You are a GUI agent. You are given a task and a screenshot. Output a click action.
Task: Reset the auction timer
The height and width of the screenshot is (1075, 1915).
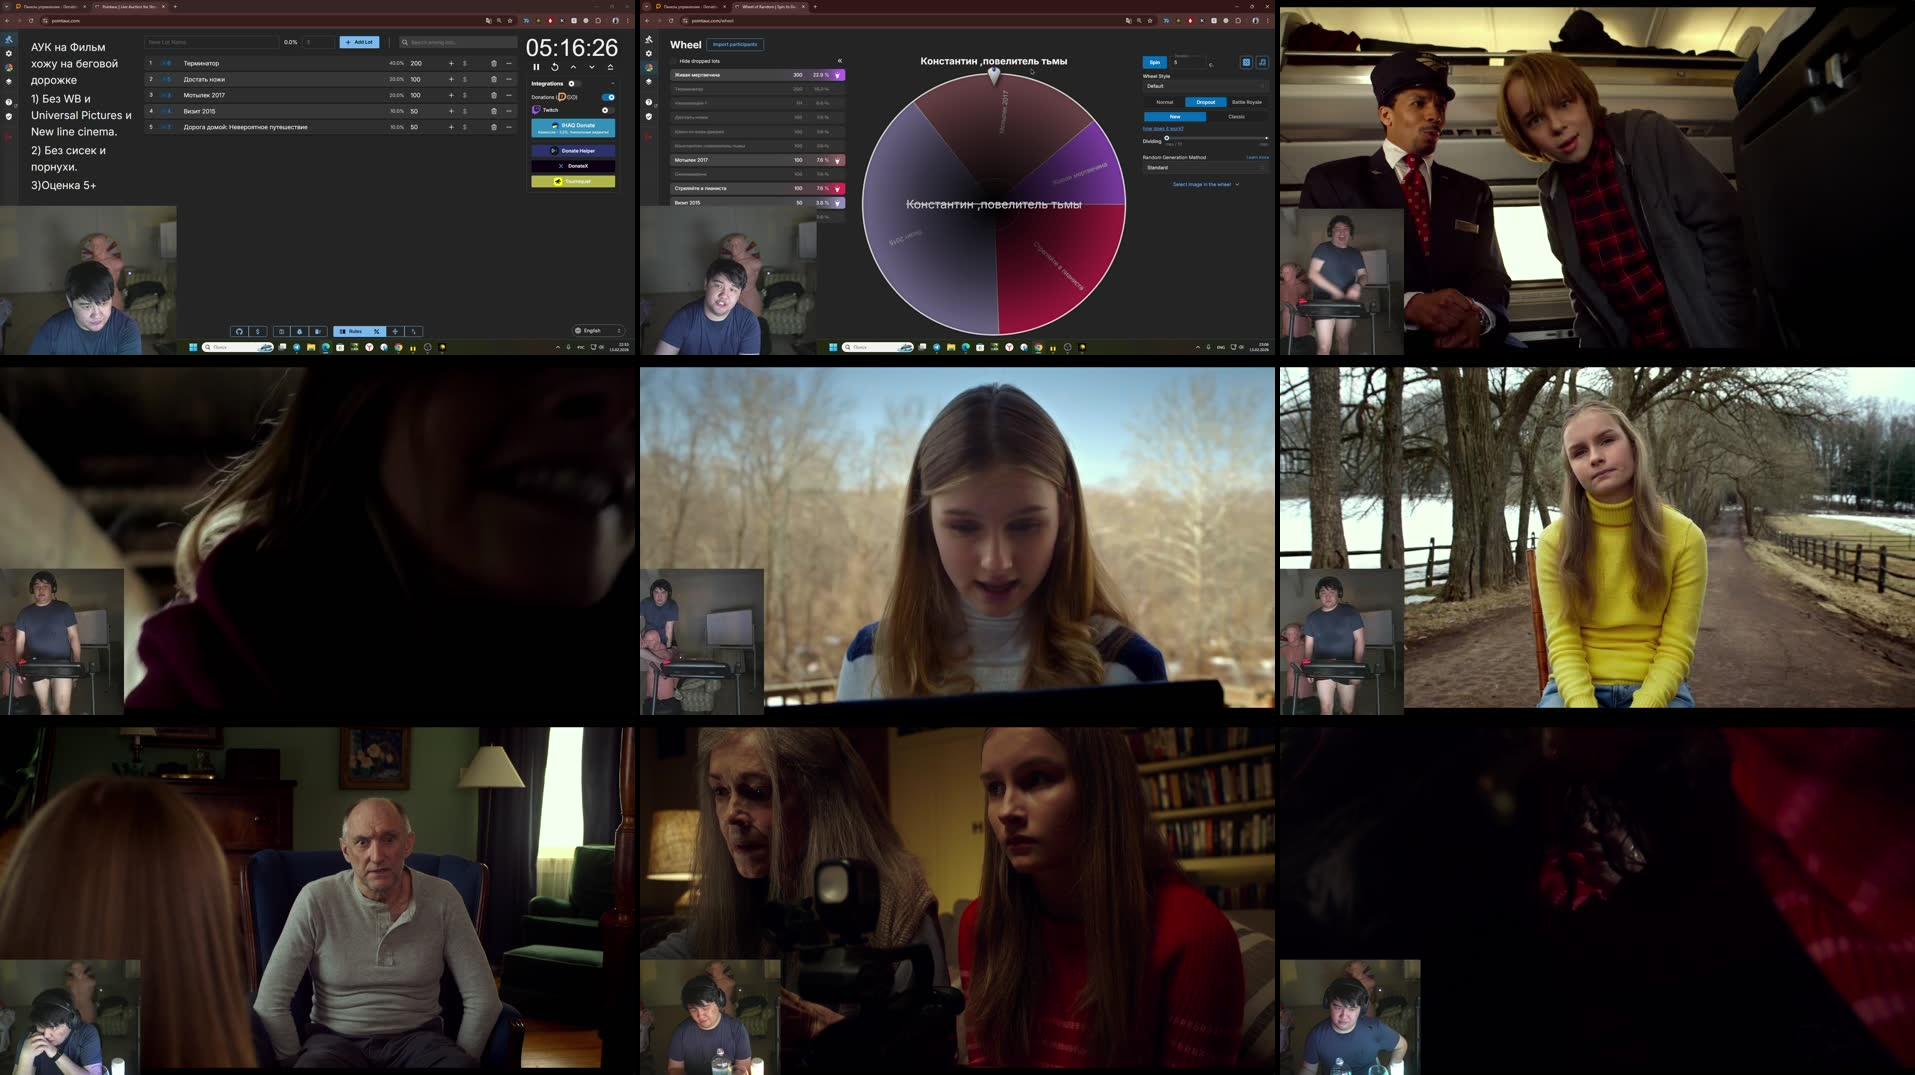click(554, 67)
